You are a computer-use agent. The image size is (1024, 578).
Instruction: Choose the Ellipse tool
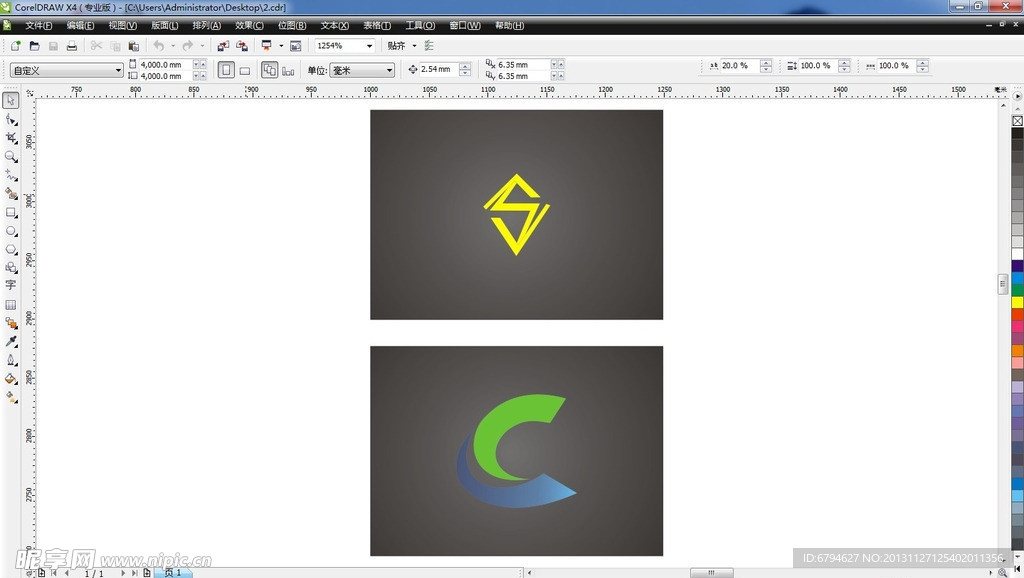pos(11,231)
